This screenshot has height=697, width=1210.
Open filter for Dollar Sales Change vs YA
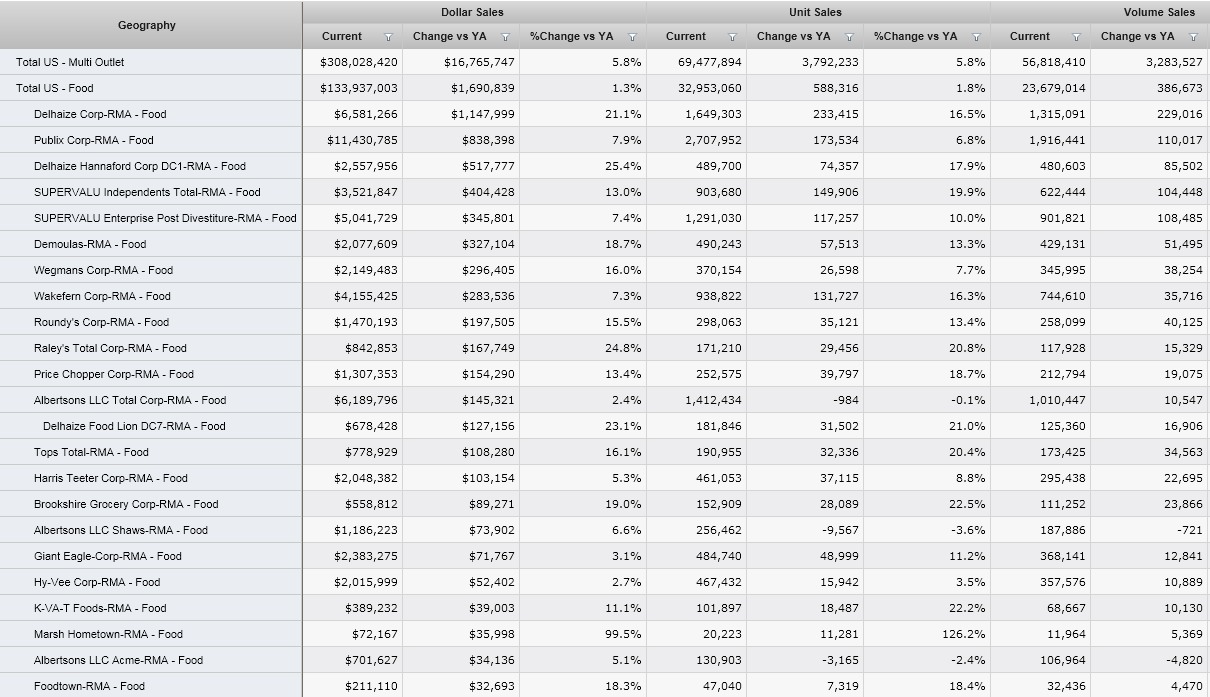pos(505,37)
